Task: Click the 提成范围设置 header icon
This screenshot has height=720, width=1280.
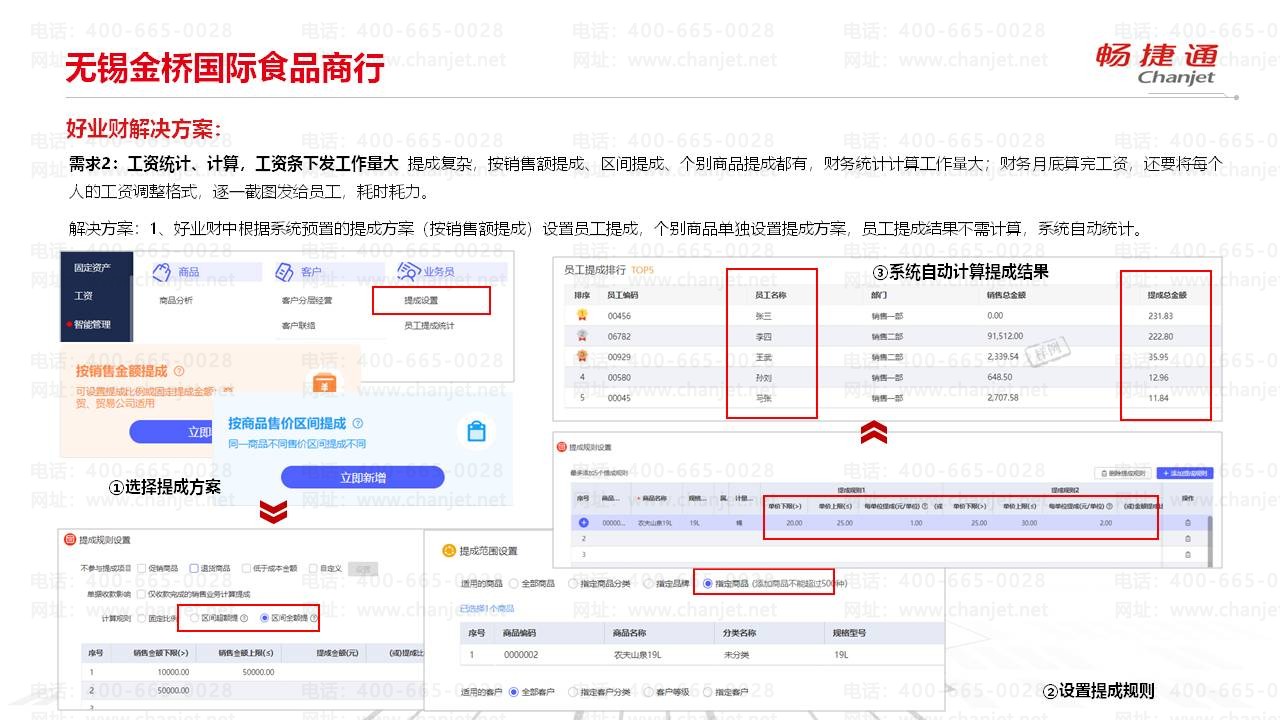Action: (x=448, y=550)
